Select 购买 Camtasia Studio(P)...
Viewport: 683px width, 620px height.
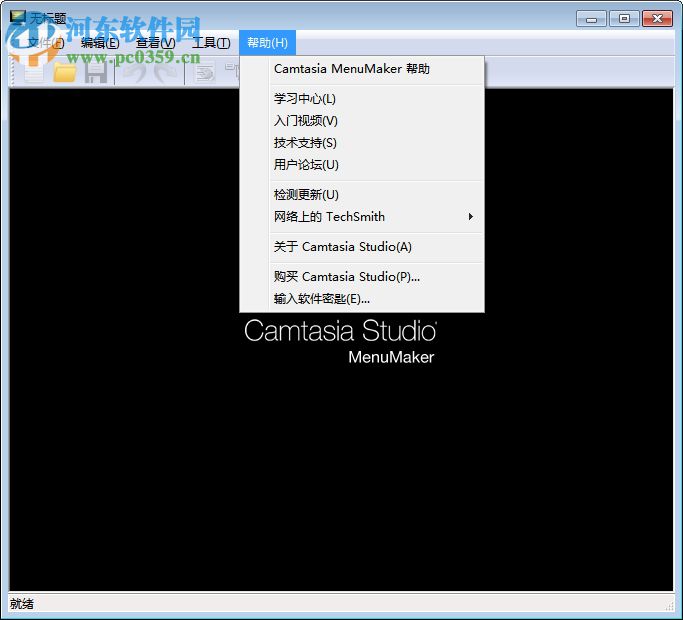pos(362,277)
